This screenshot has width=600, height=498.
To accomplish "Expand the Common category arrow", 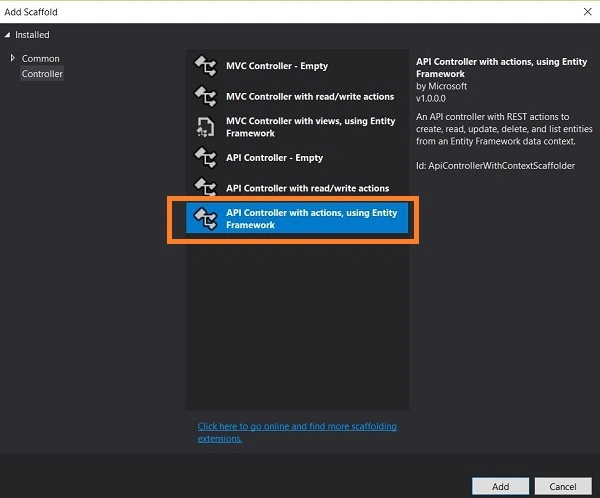I will coord(13,58).
